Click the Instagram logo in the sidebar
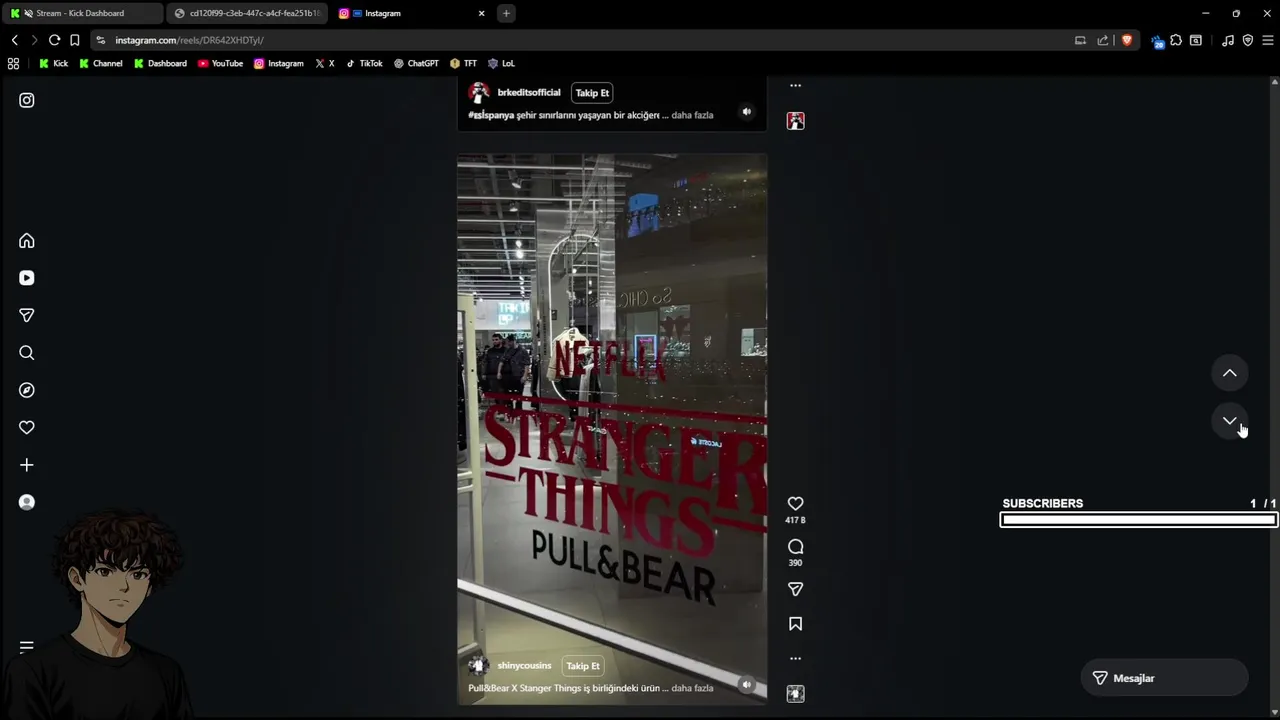This screenshot has width=1280, height=720. (27, 100)
